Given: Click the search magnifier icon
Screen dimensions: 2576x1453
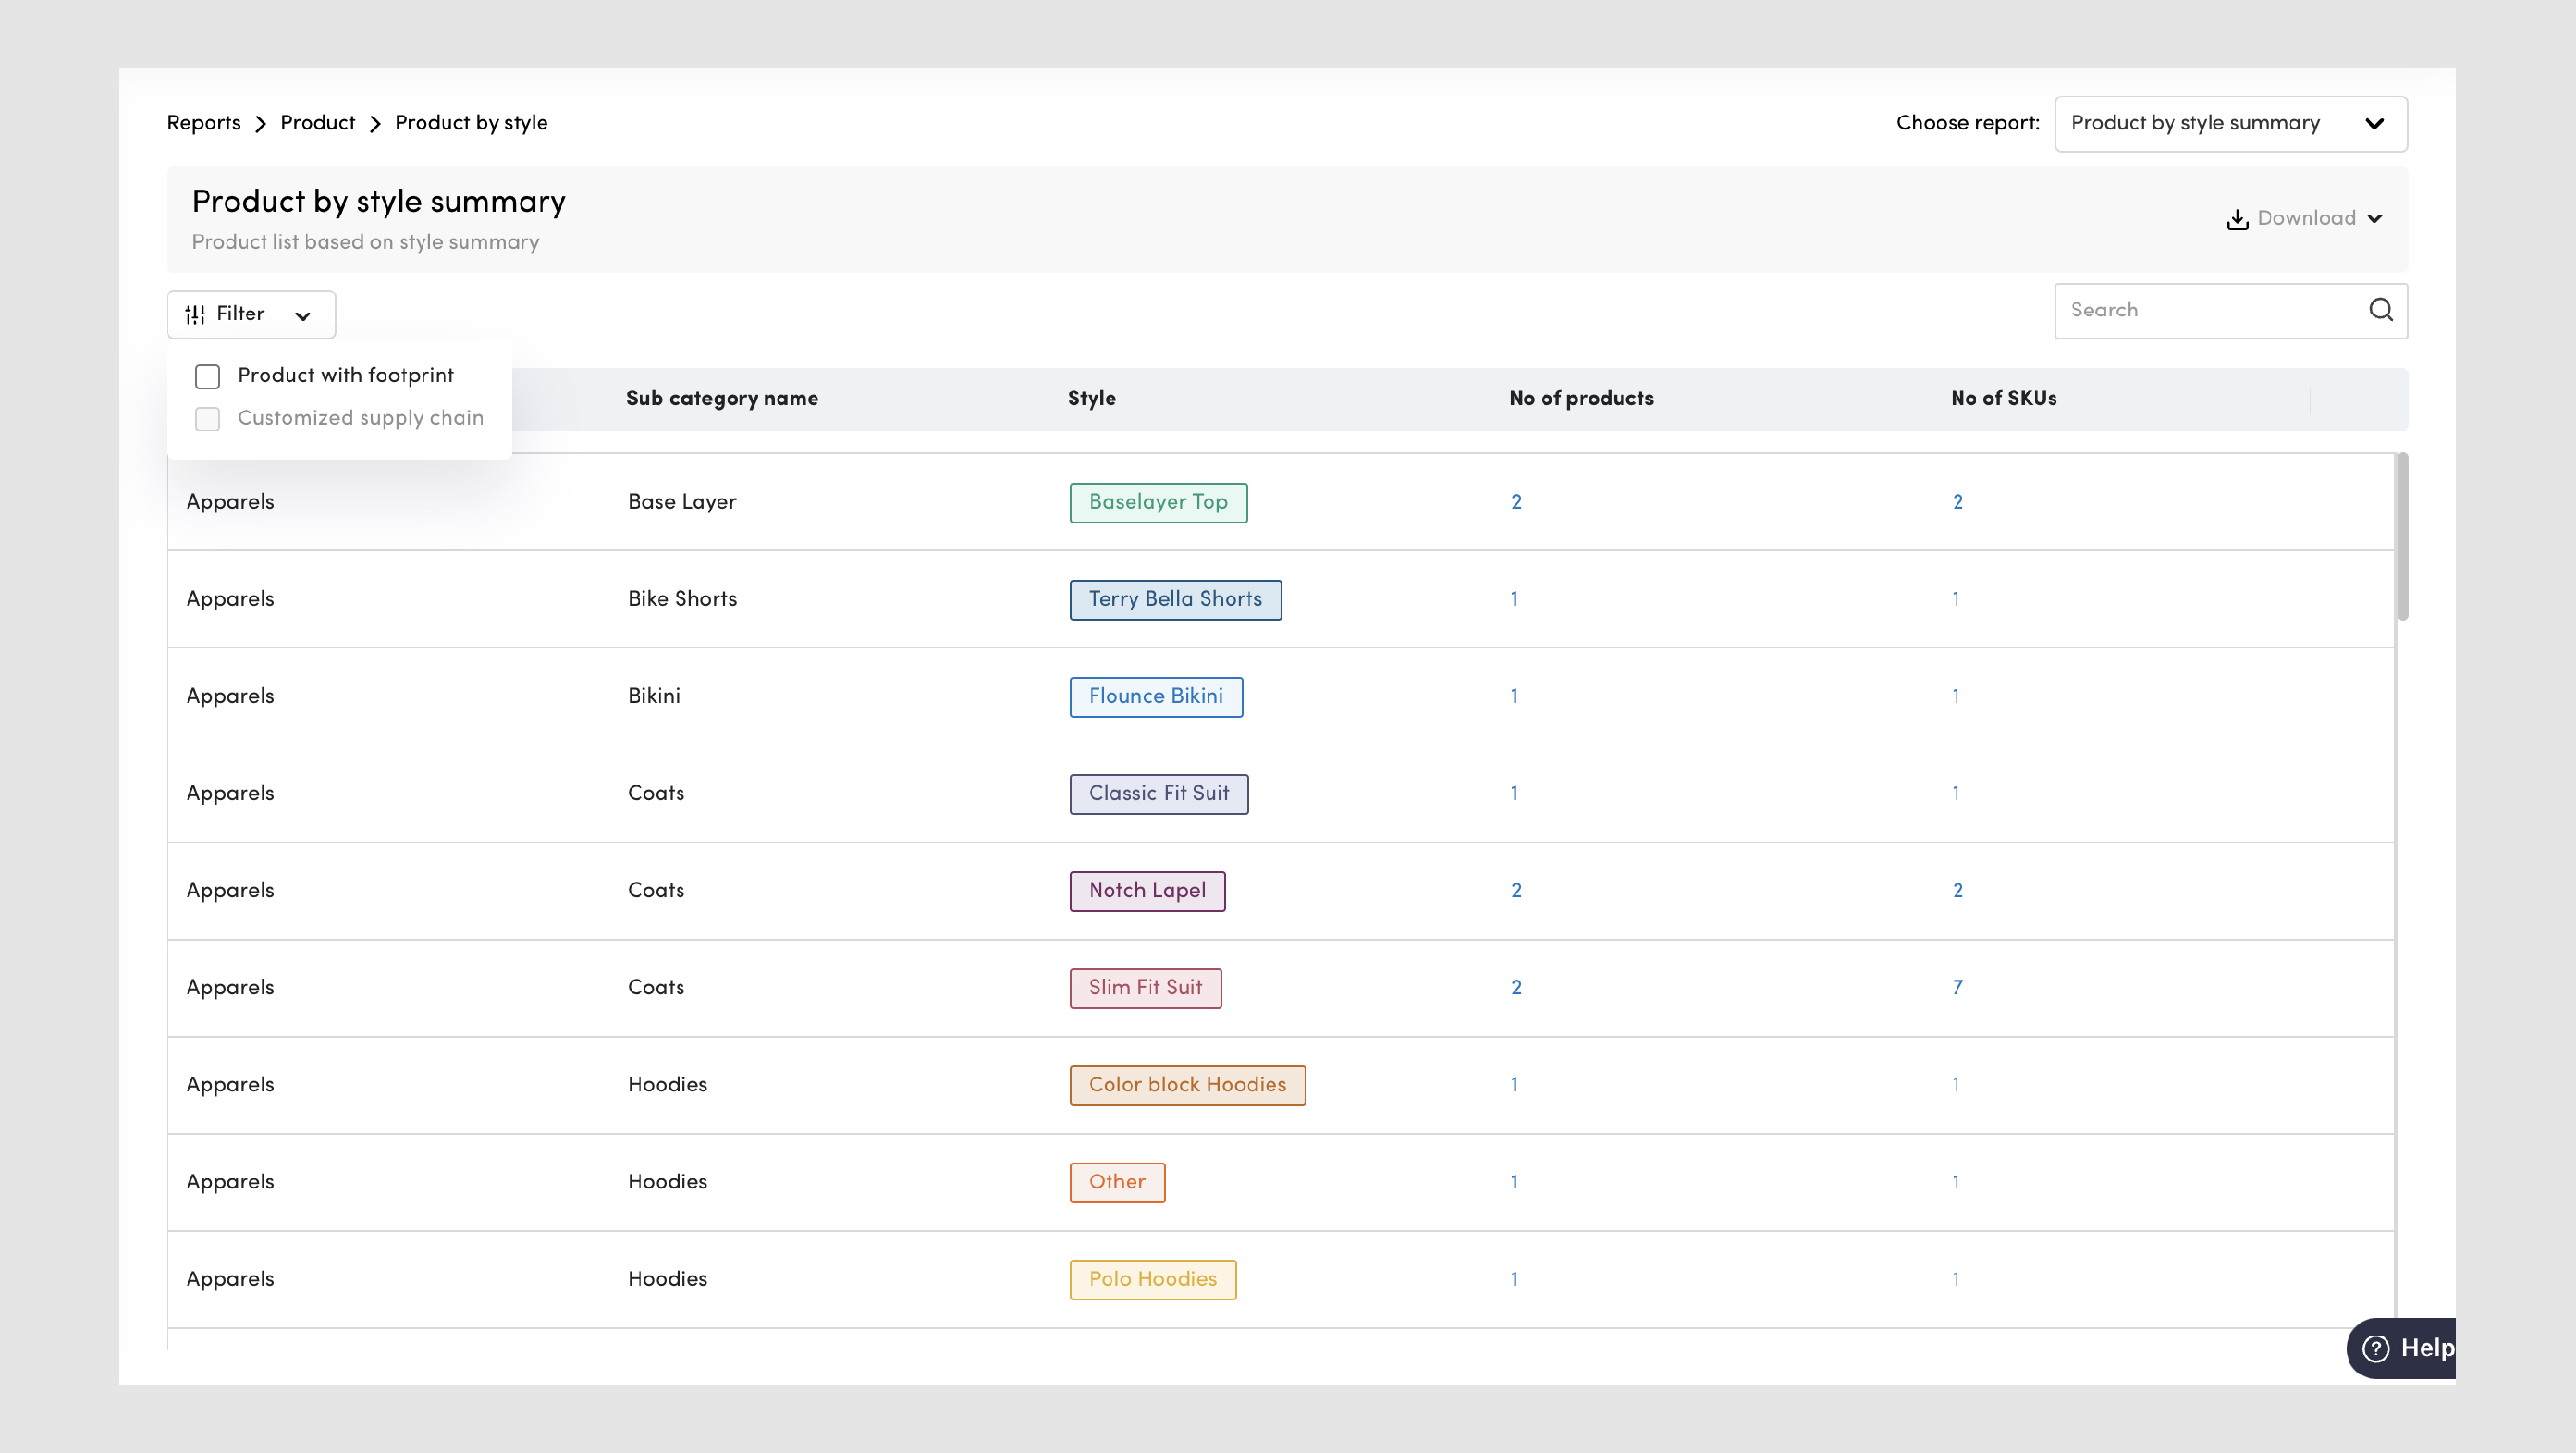Looking at the screenshot, I should 2380,310.
